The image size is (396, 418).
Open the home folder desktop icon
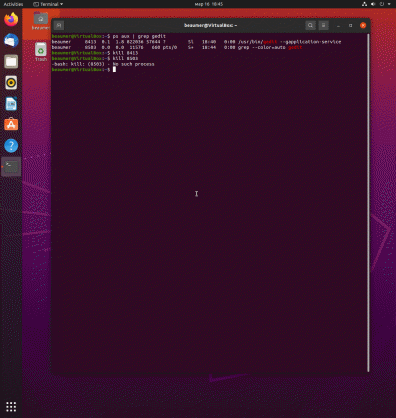point(41,21)
